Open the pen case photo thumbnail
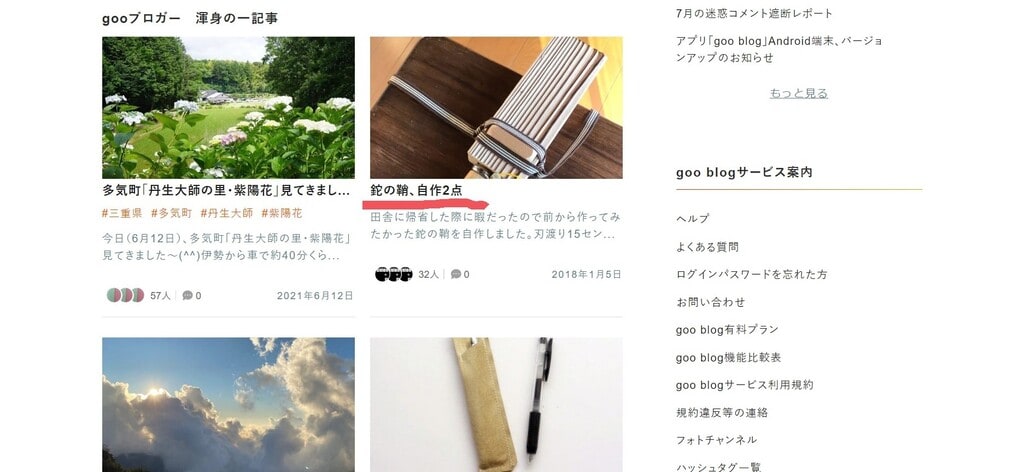The width and height of the screenshot is (1024, 472). point(496,405)
